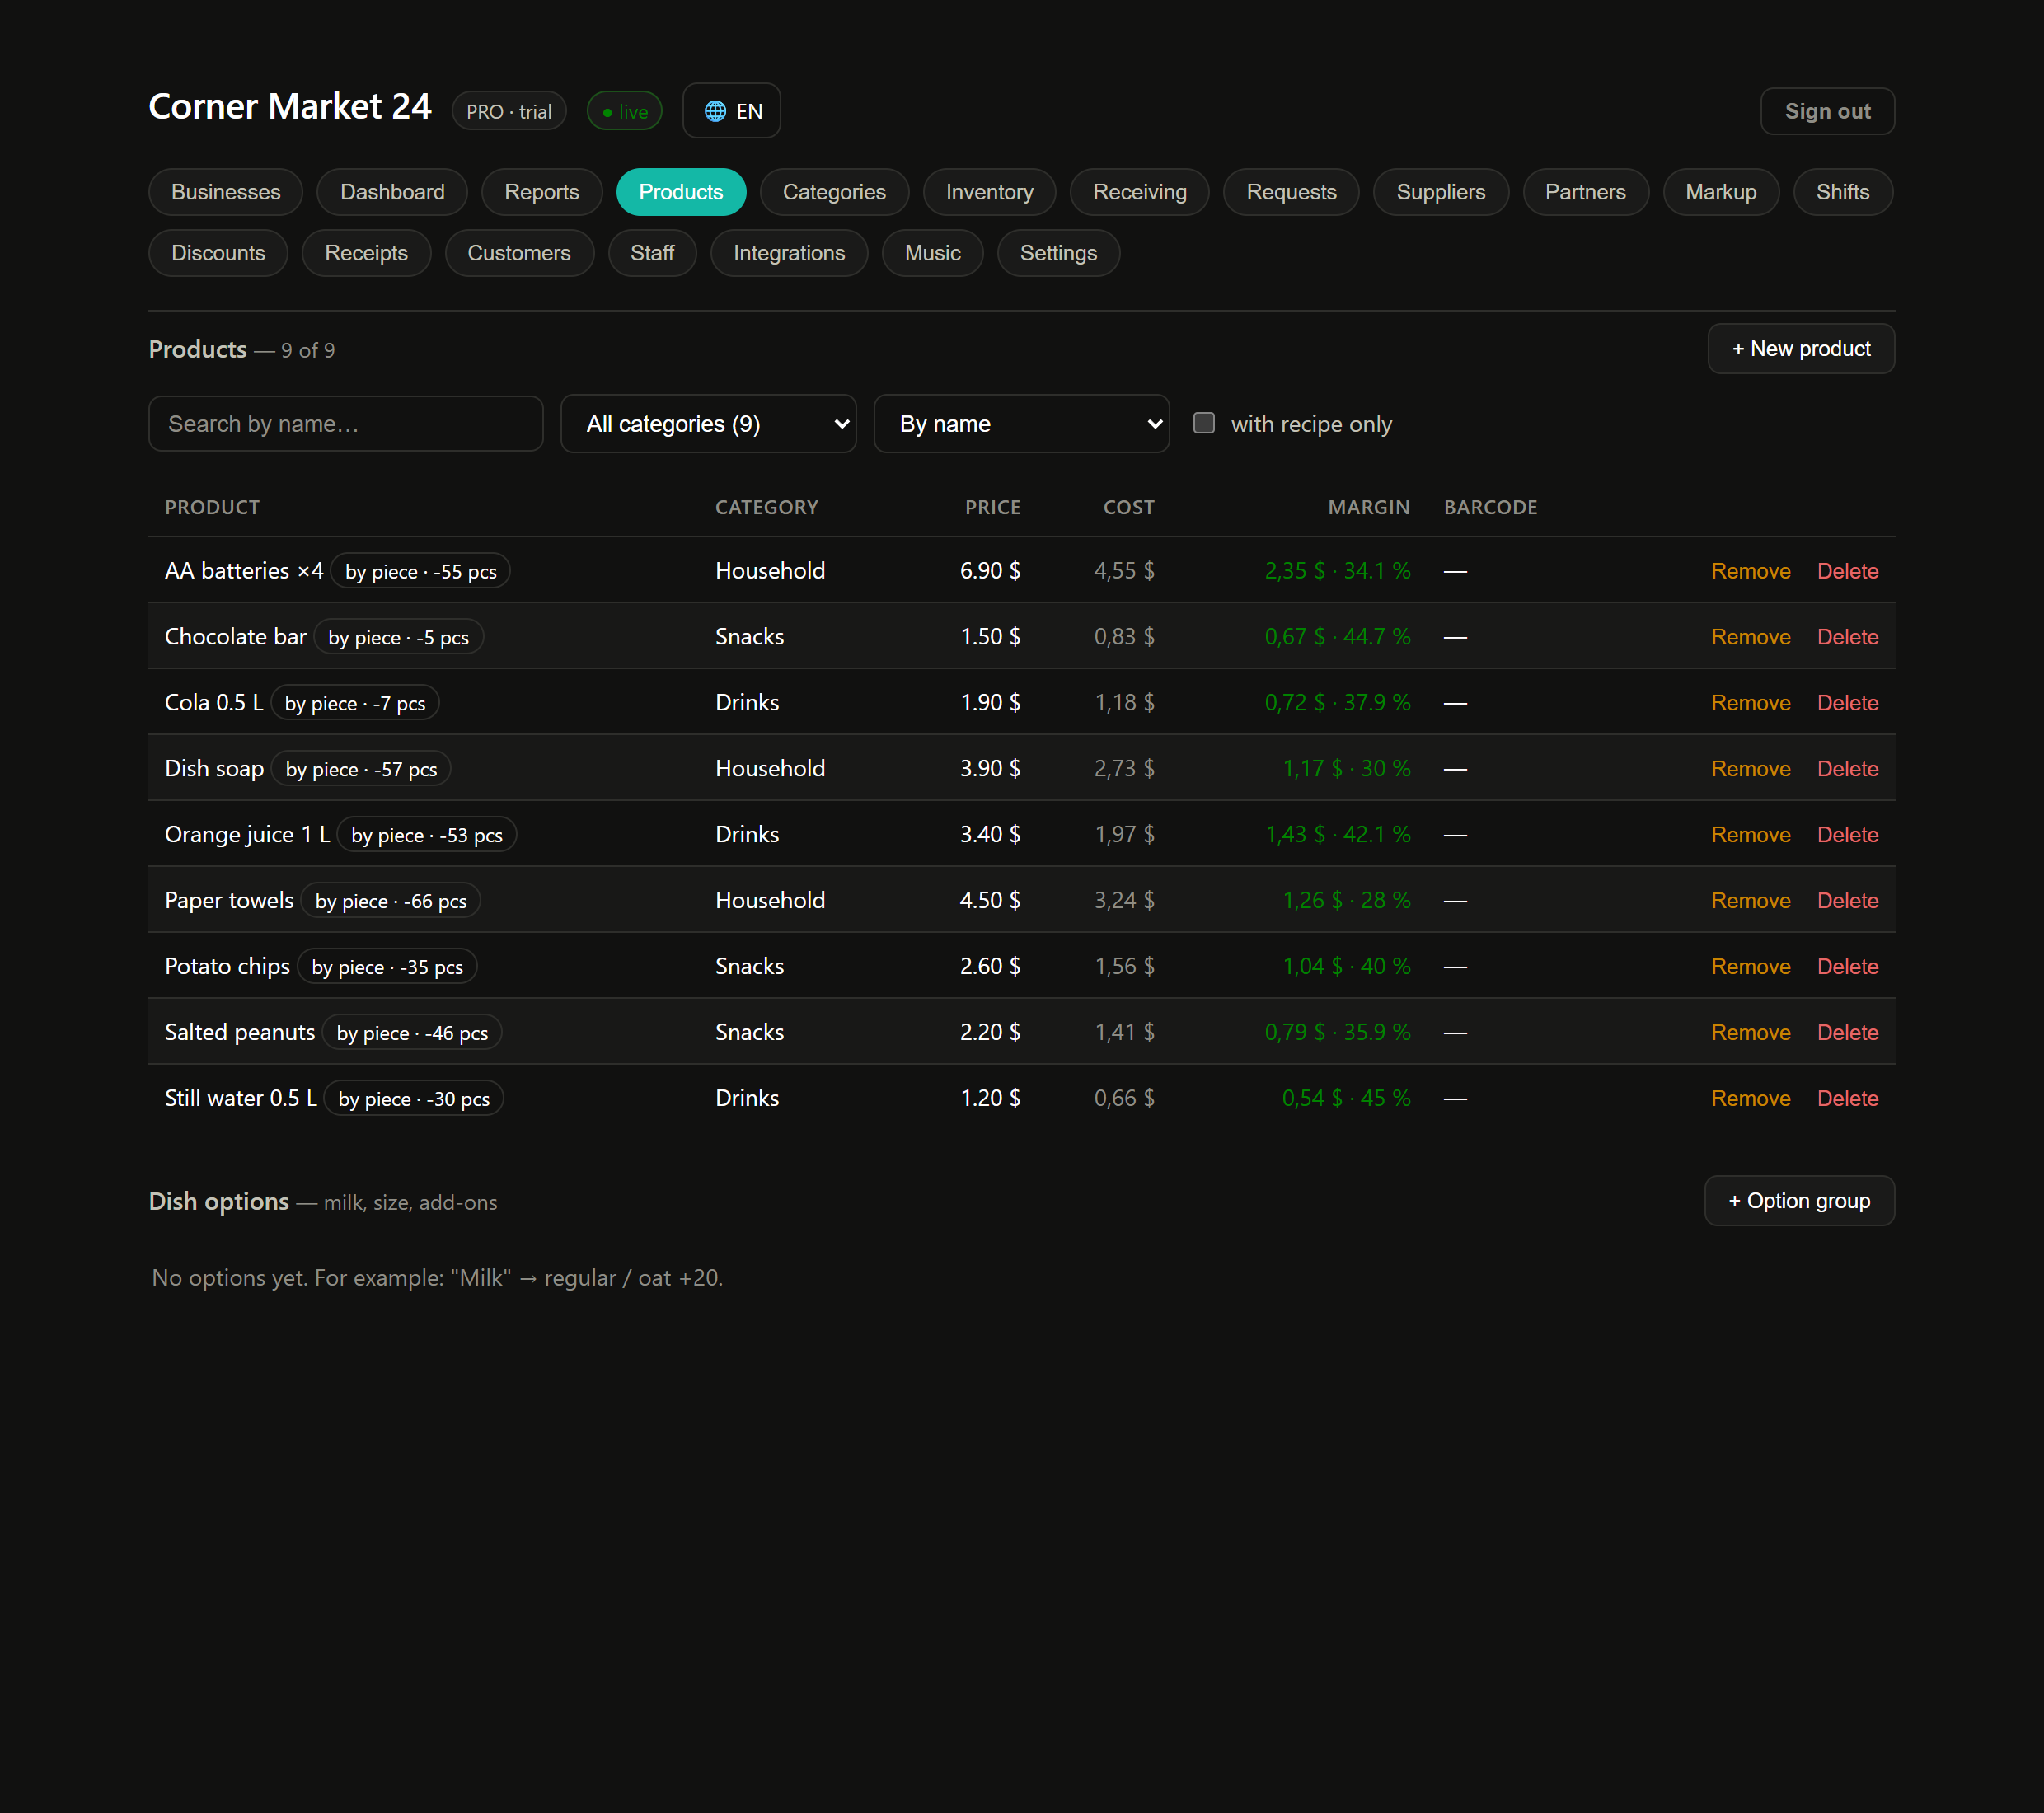Screen dimensions: 2044x1813
Task: Click Delete for Salted peanuts
Action: [1847, 1033]
